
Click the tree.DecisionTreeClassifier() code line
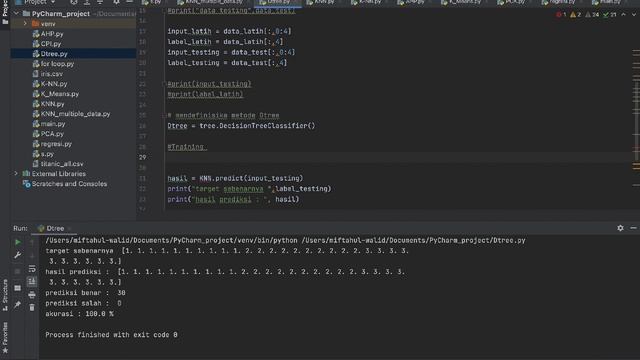coord(241,126)
